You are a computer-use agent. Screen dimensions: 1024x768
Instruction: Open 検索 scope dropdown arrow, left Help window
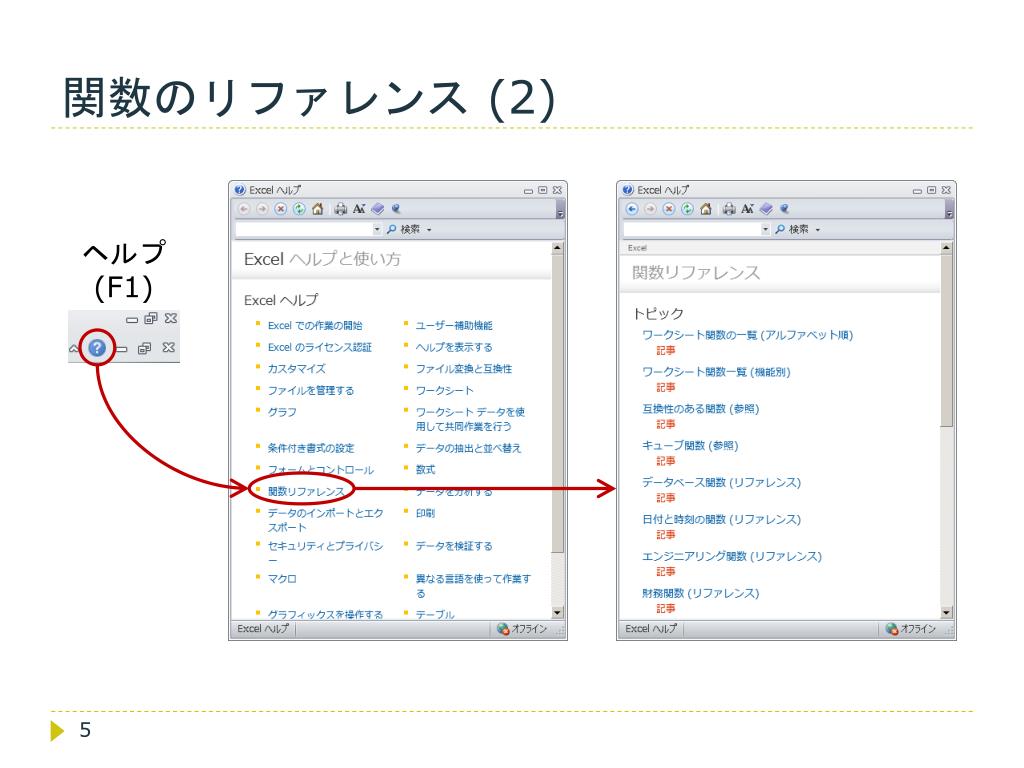point(429,230)
